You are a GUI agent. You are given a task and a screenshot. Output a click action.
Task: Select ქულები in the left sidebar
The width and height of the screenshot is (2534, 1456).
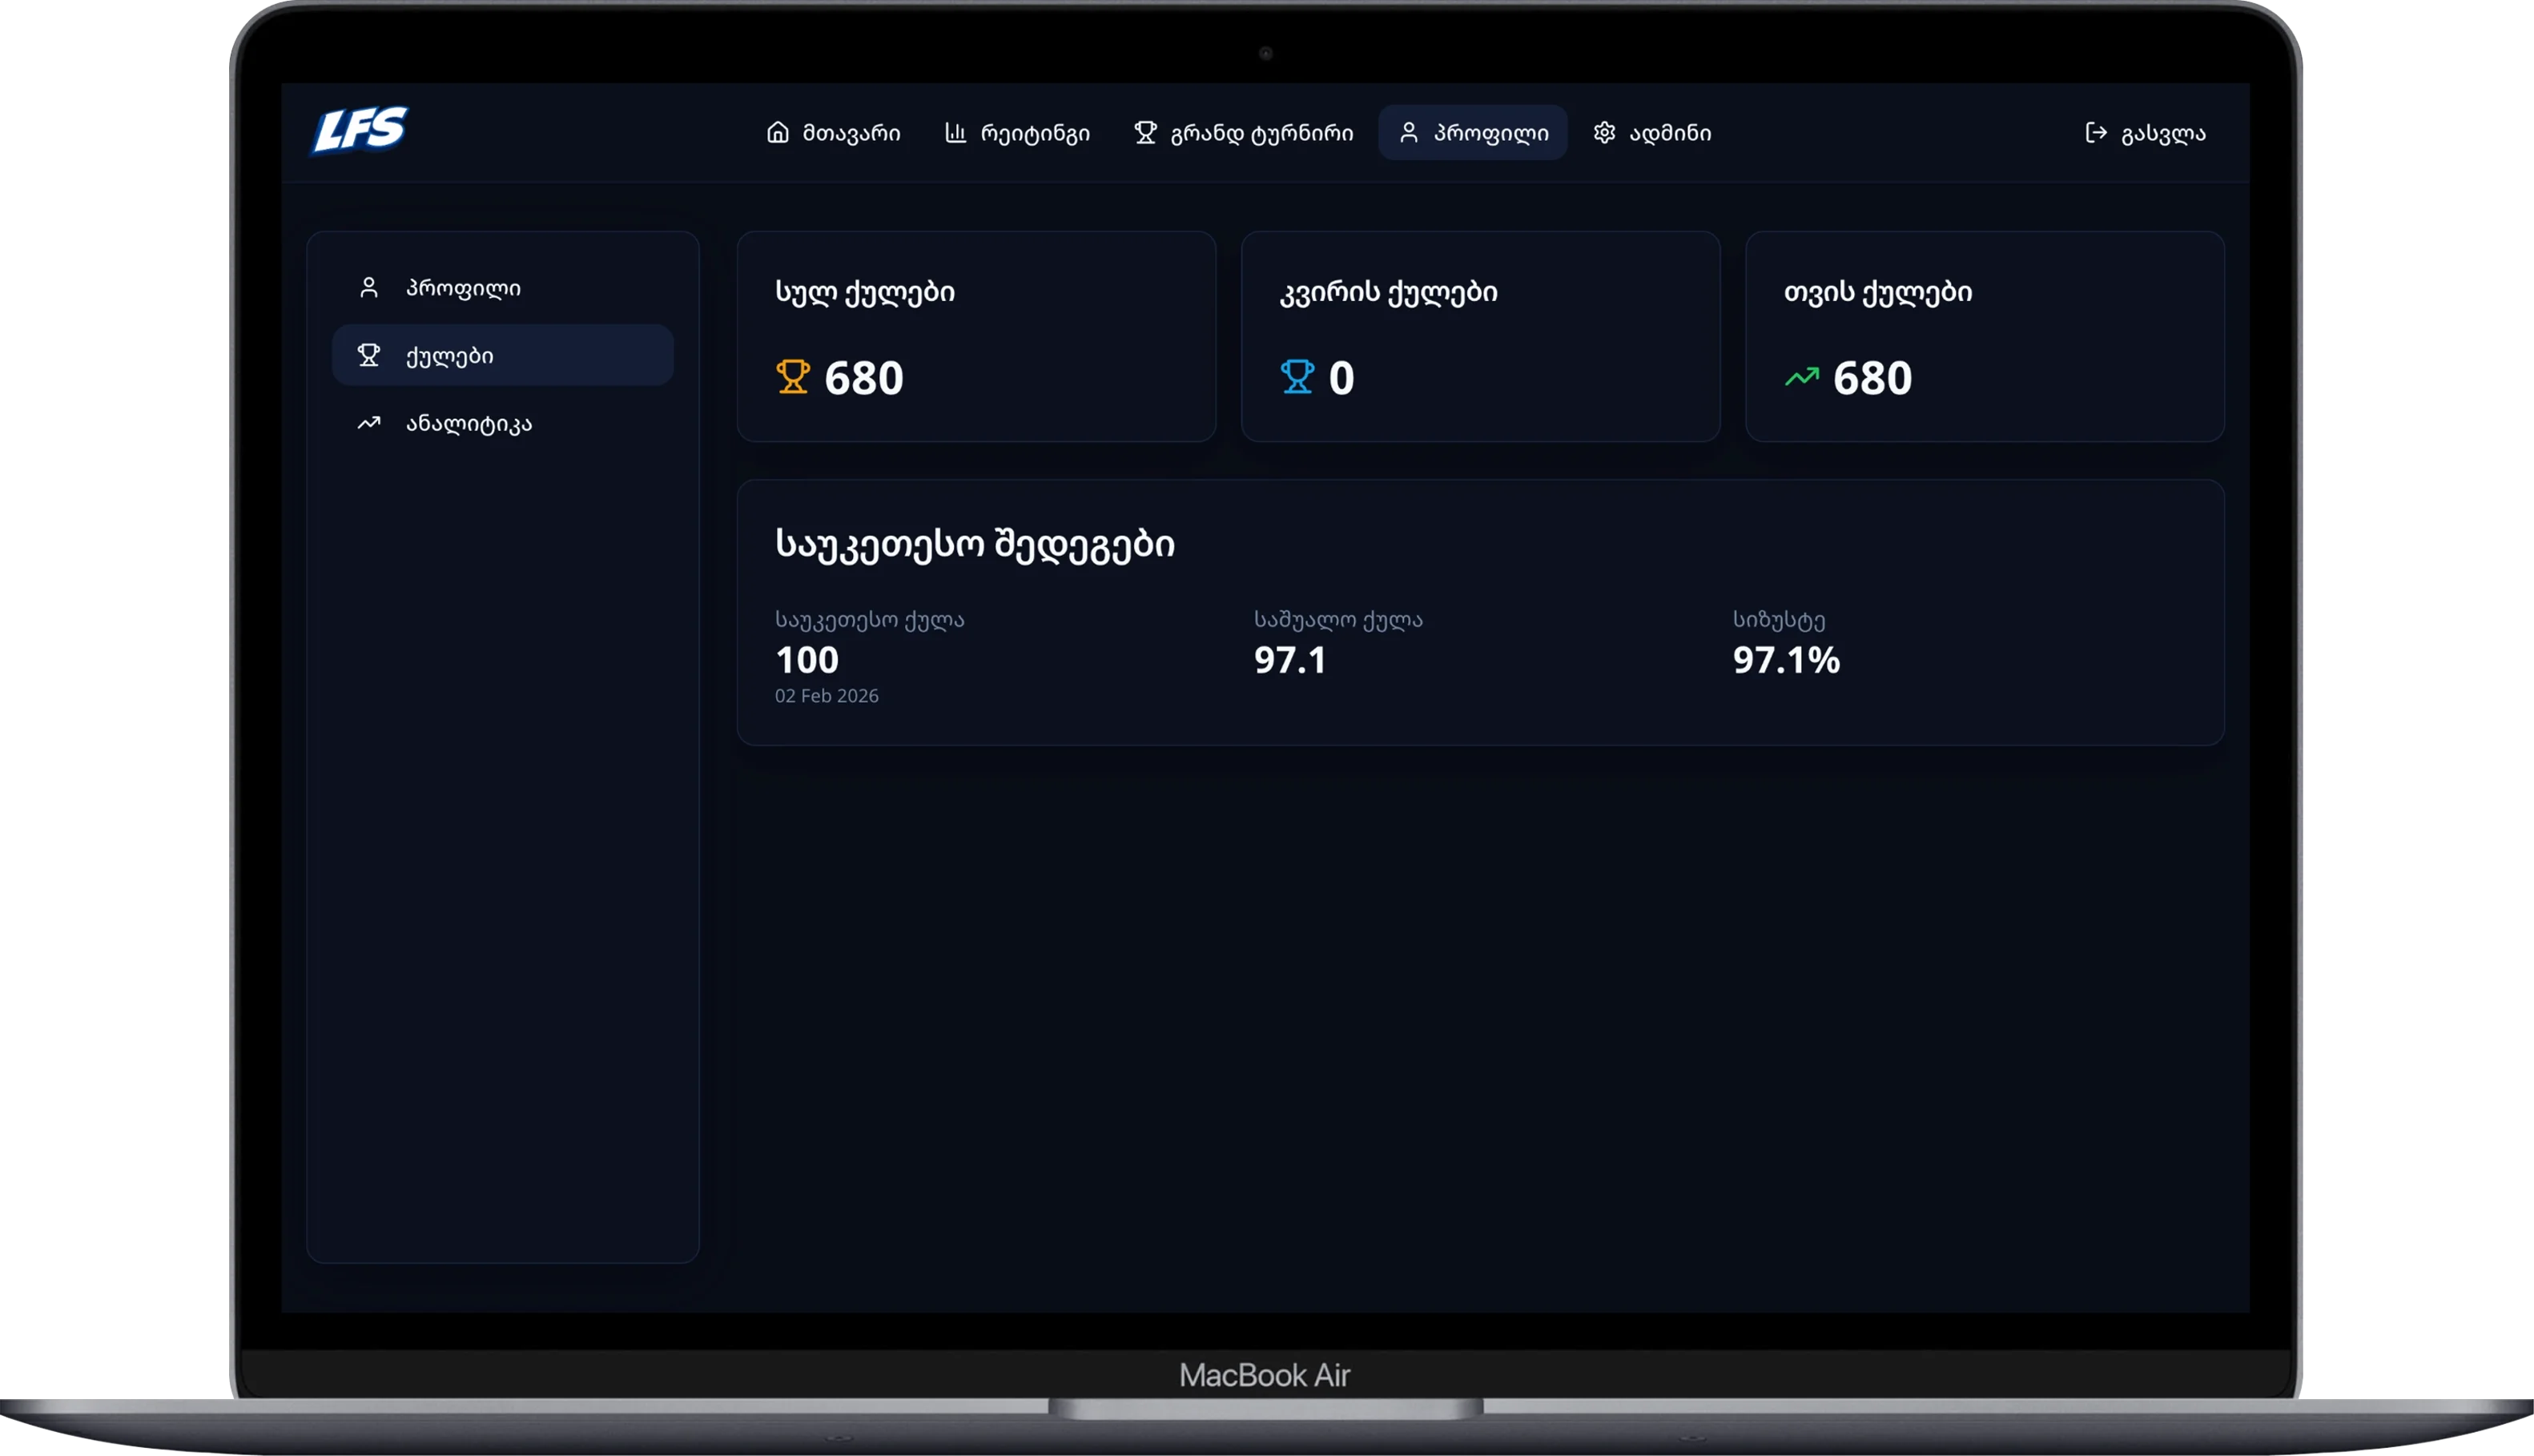(x=503, y=355)
